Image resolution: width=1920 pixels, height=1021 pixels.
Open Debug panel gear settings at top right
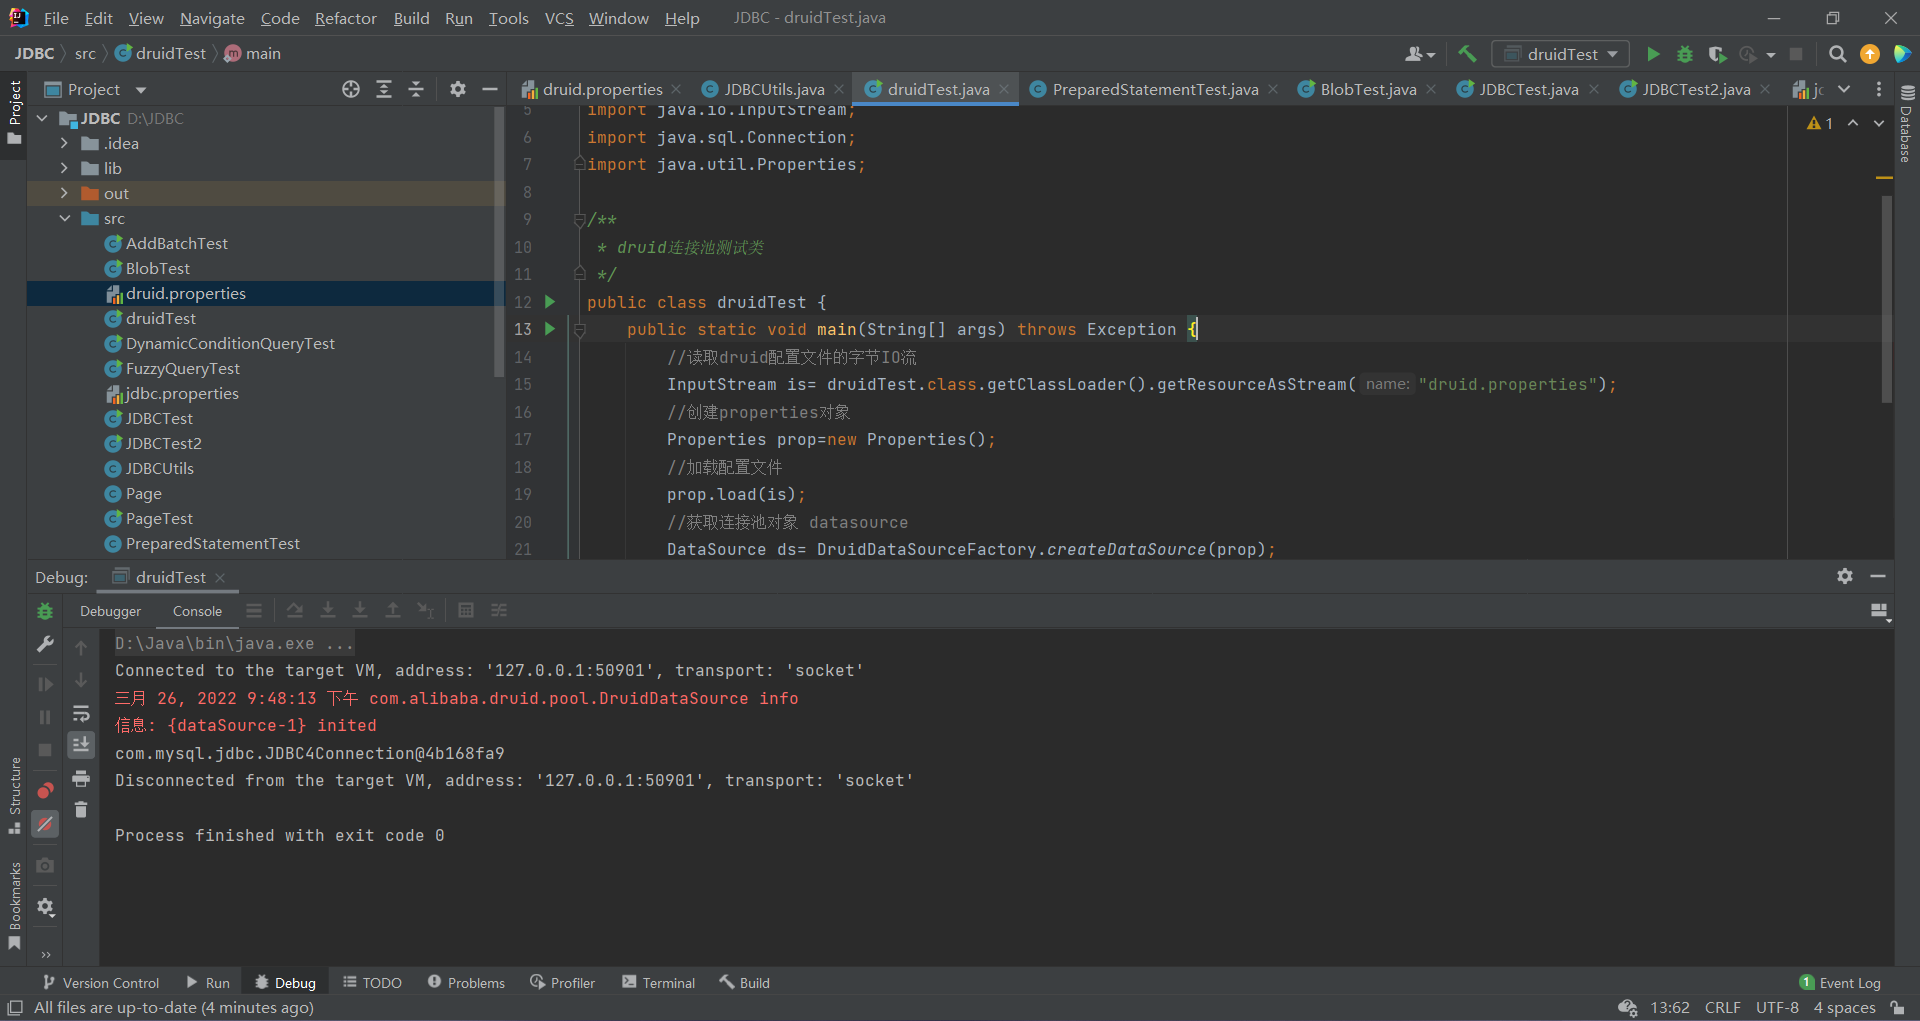(1845, 576)
